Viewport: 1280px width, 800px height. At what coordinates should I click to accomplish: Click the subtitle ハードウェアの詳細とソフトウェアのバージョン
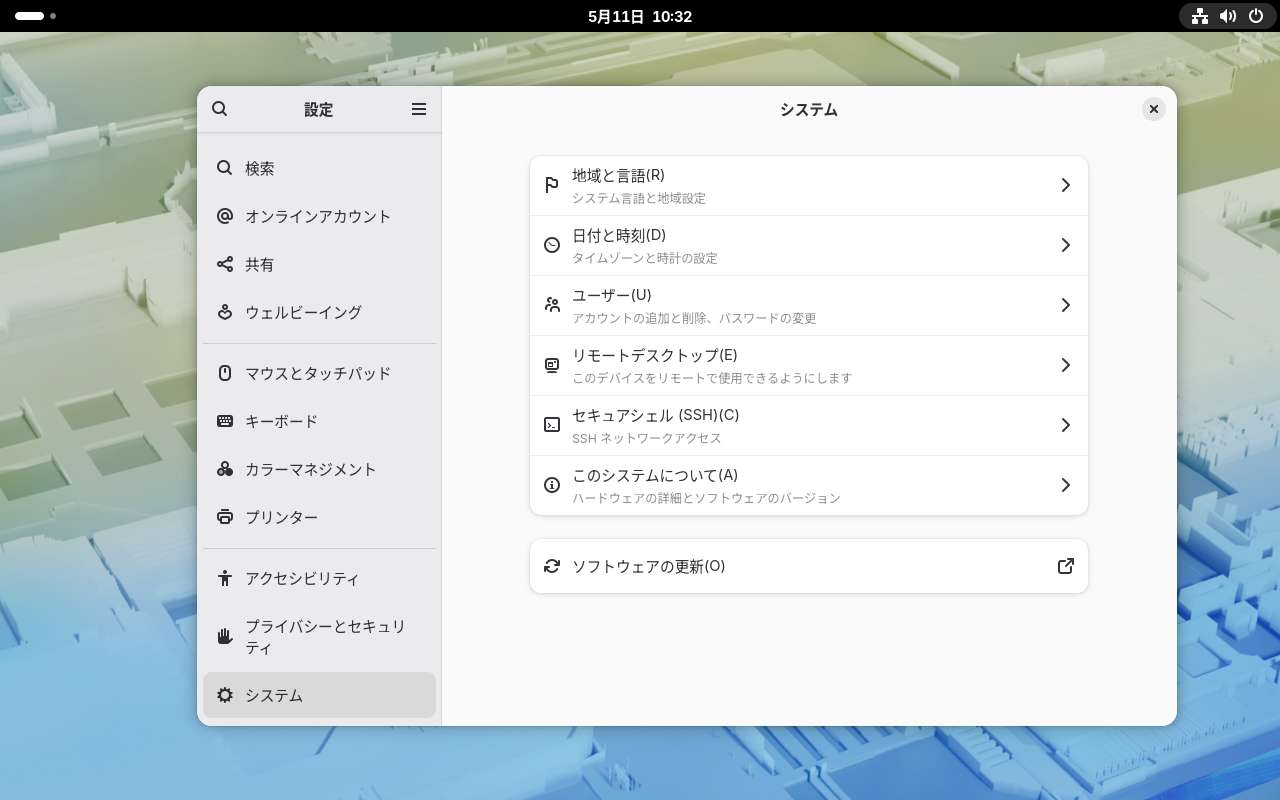[x=706, y=498]
